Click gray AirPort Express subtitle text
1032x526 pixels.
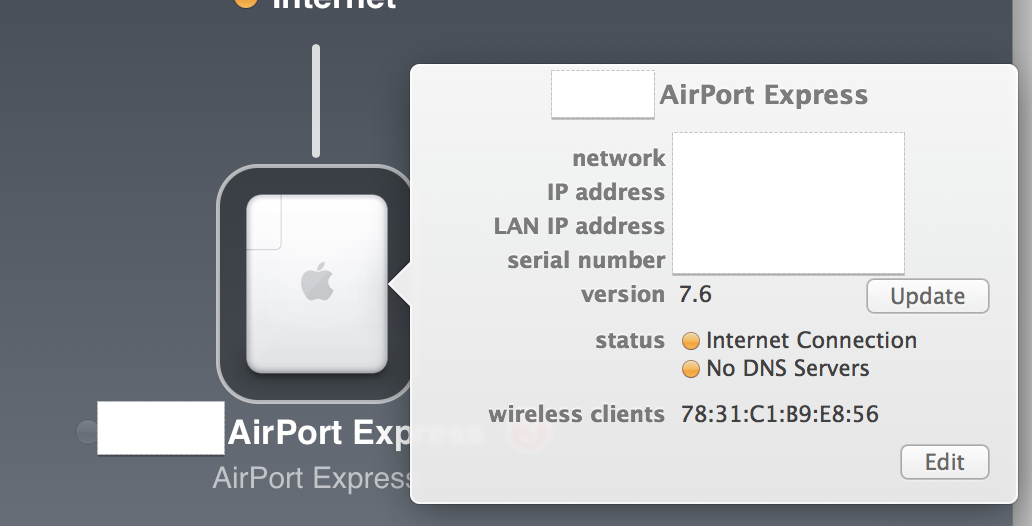point(313,479)
